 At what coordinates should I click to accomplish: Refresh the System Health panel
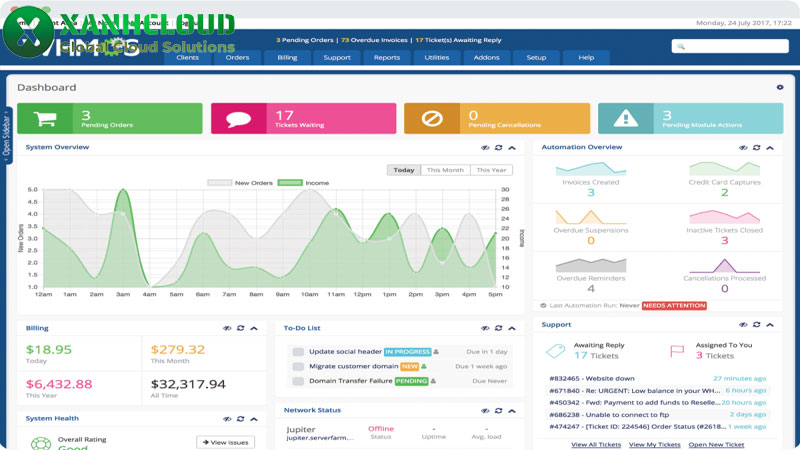pyautogui.click(x=240, y=418)
